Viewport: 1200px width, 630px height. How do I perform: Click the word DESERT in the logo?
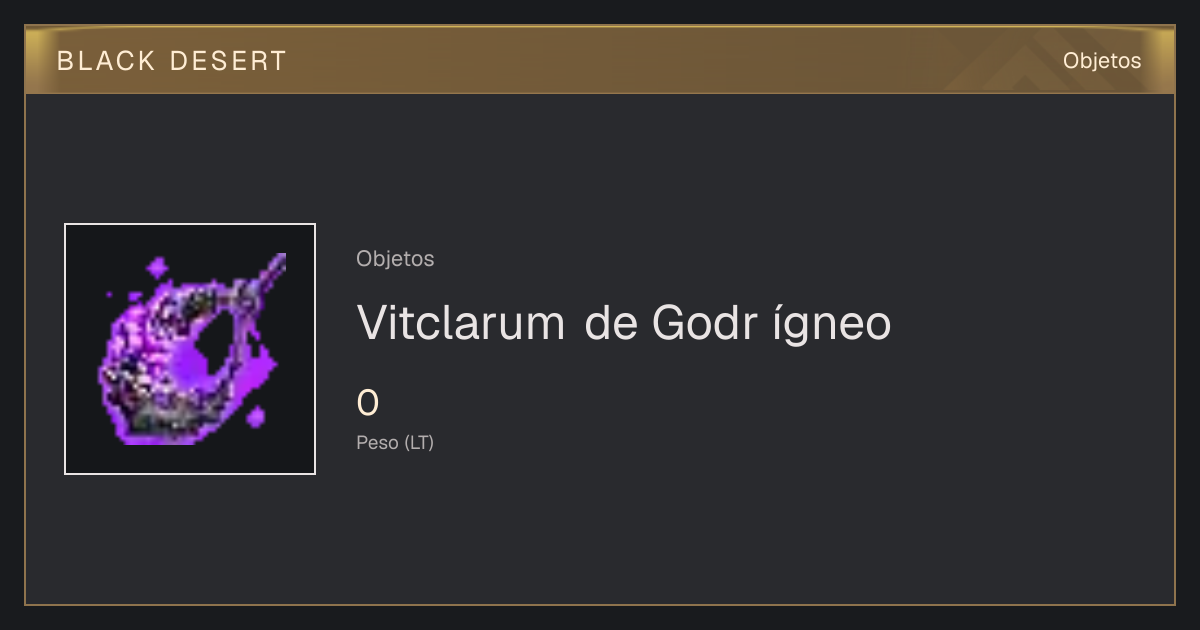[228, 61]
